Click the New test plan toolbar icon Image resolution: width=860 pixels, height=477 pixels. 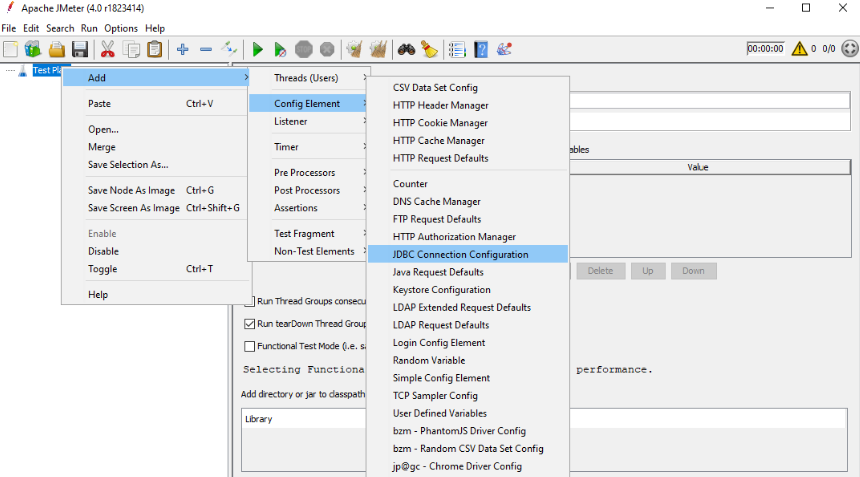(10, 49)
